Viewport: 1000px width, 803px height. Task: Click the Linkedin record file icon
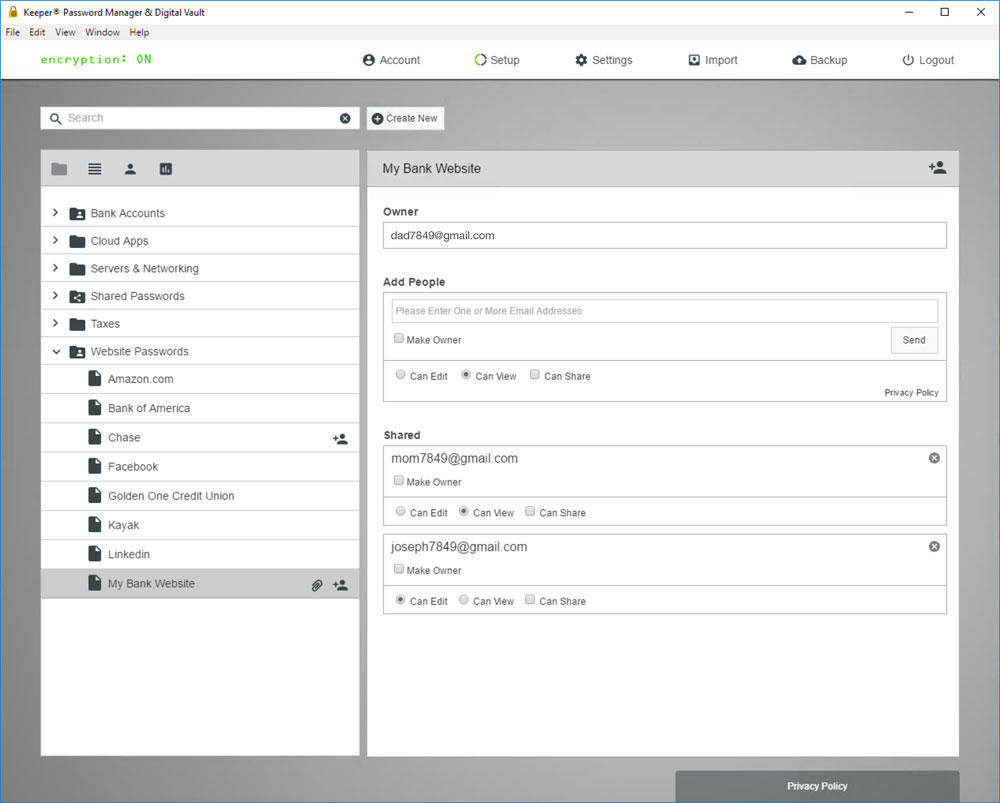pos(94,554)
